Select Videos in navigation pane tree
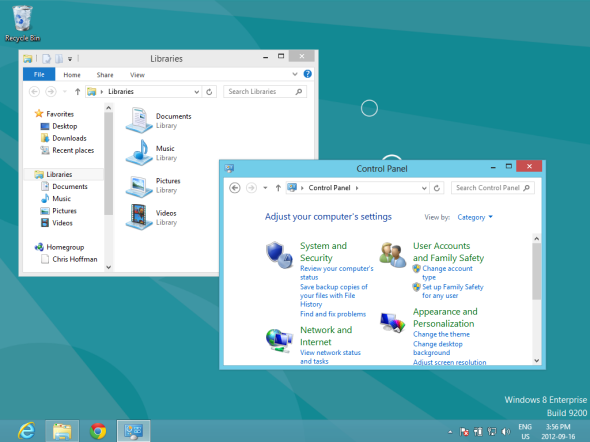Viewport: 590px width, 442px height. (62, 223)
